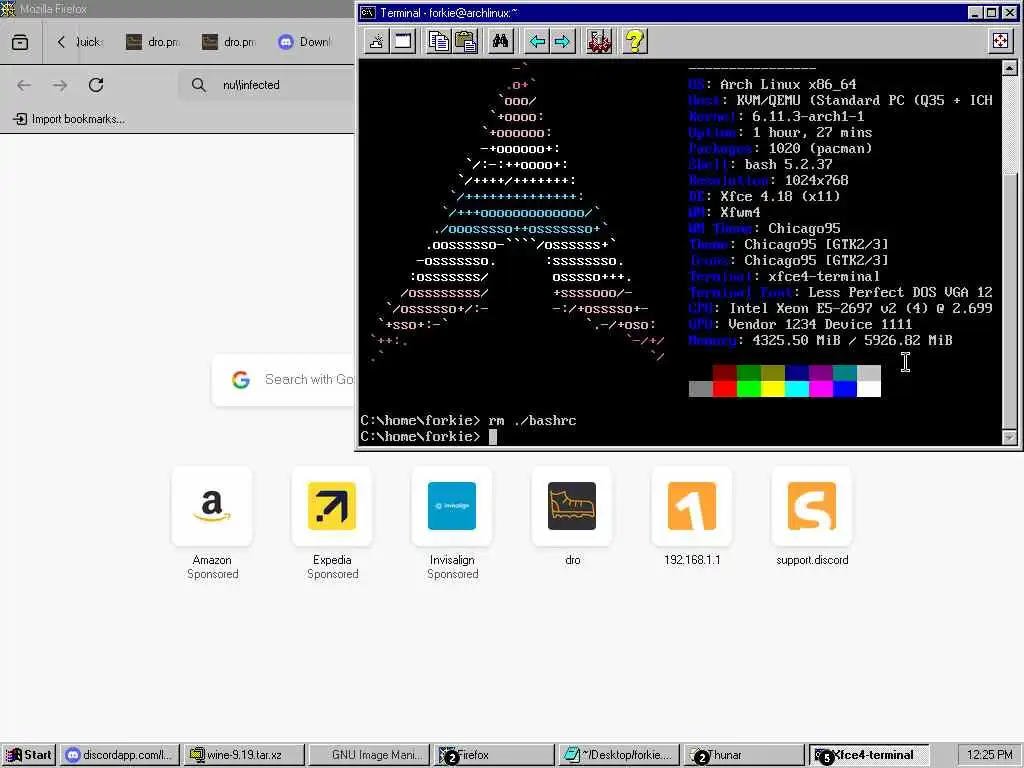Click the bright red color block
Viewport: 1024px width, 768px height.
(724, 389)
